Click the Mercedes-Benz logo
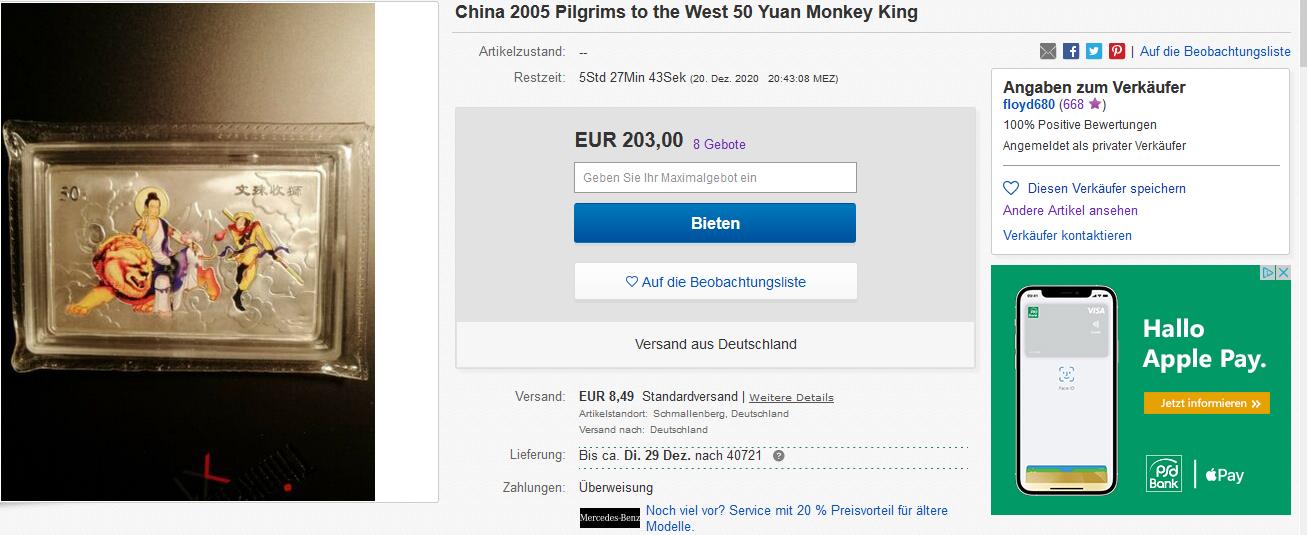Screen dimensions: 1307x535 pos(609,518)
